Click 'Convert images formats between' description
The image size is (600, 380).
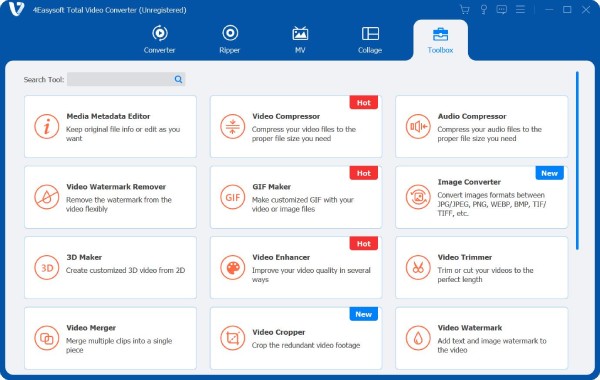pyautogui.click(x=492, y=204)
